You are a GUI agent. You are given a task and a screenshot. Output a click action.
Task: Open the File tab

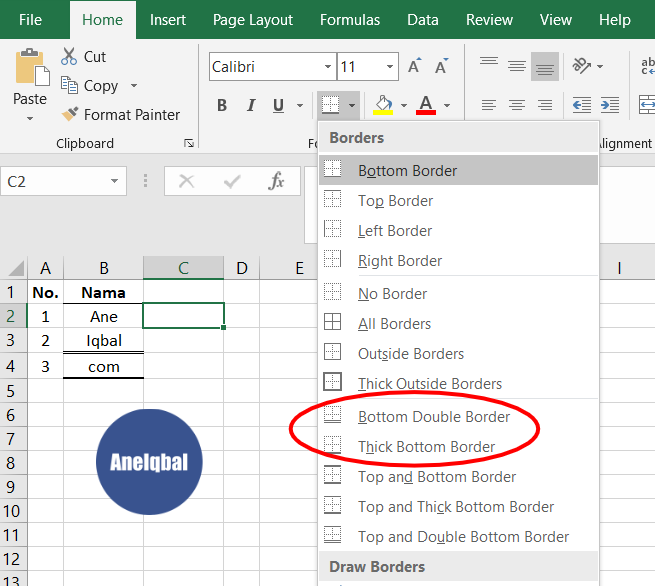coord(30,20)
